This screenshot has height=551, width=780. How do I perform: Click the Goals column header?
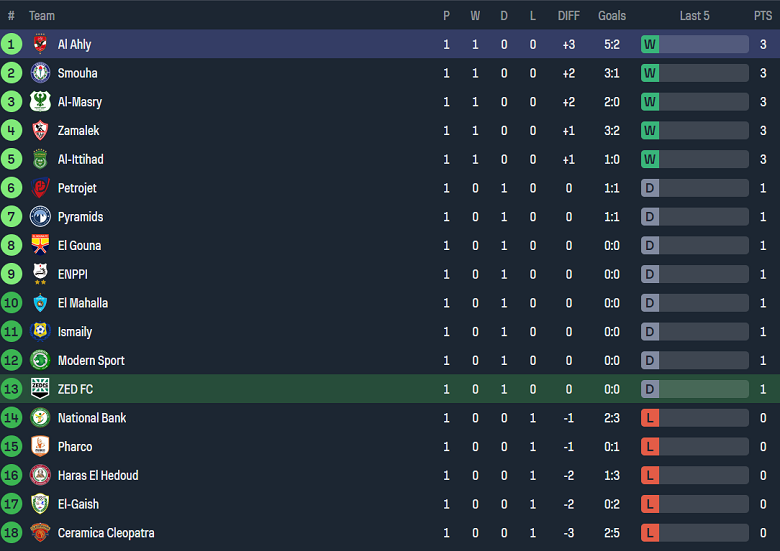pyautogui.click(x=612, y=16)
